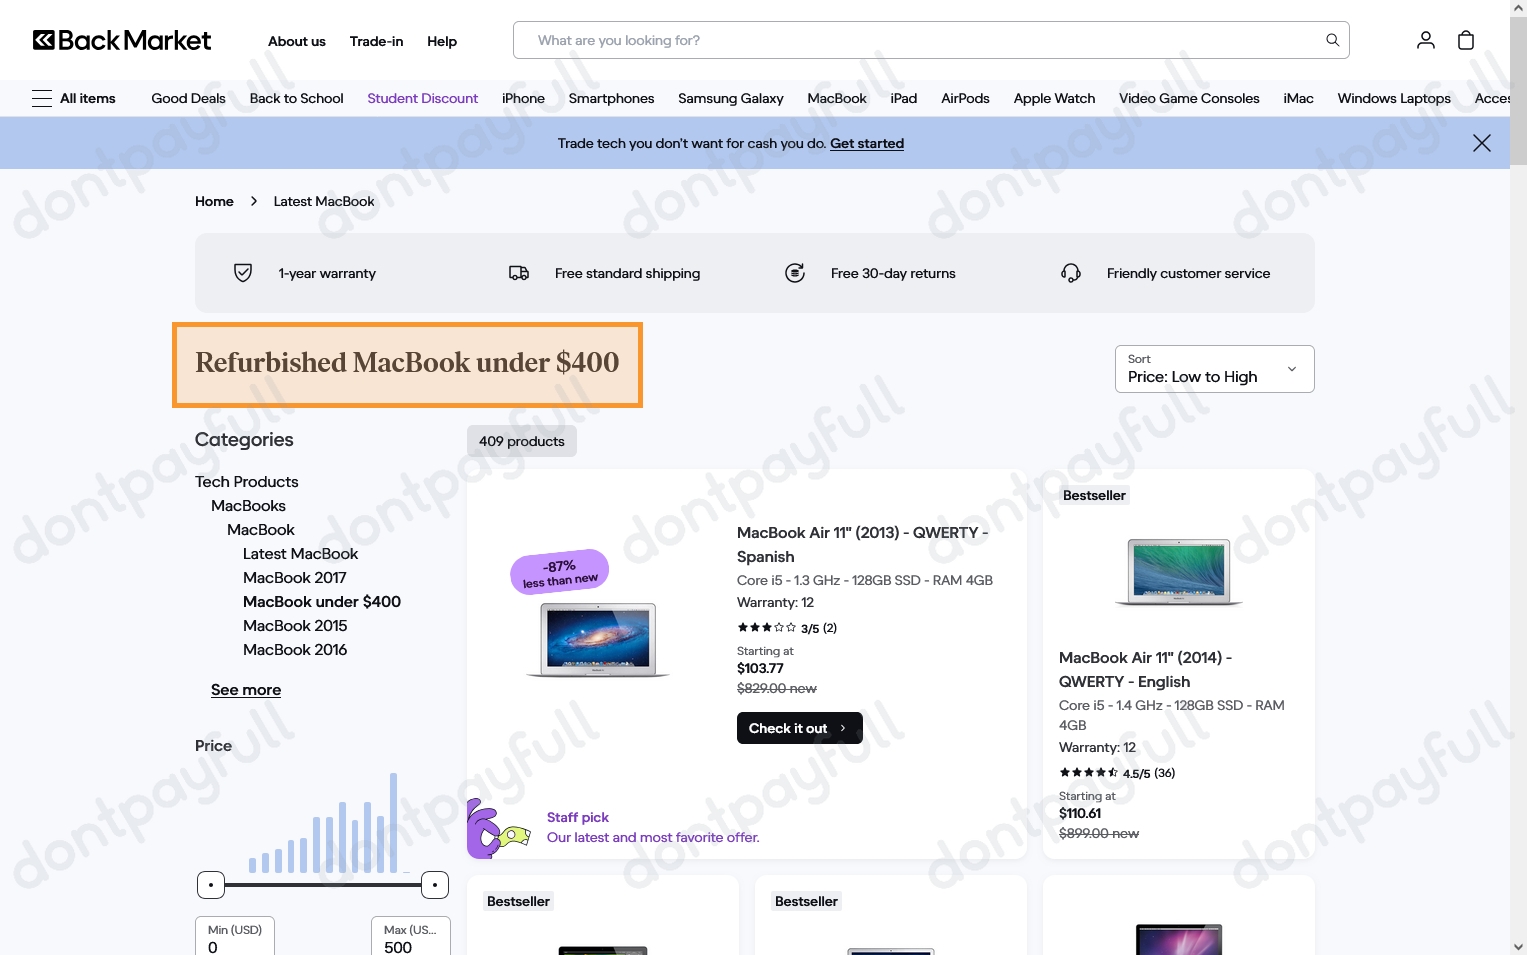The width and height of the screenshot is (1527, 955).
Task: Go to Good Deals category
Action: pos(188,98)
